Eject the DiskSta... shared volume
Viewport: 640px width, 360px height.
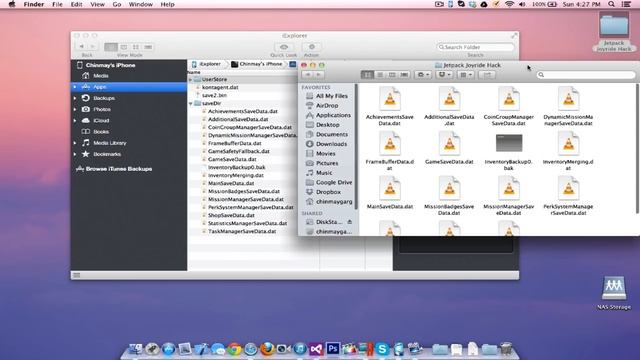[350, 222]
